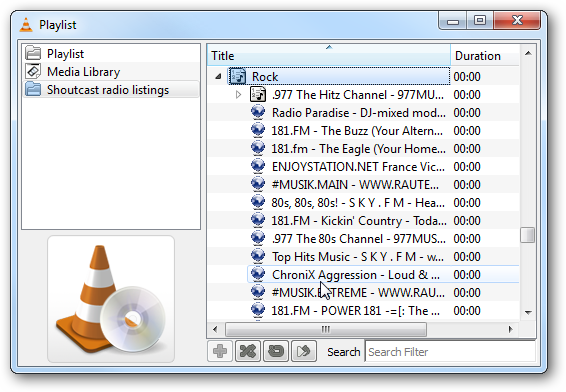Viewport: 566px width, 392px height.
Task: Click the Rock playlist folder icon
Action: (238, 77)
